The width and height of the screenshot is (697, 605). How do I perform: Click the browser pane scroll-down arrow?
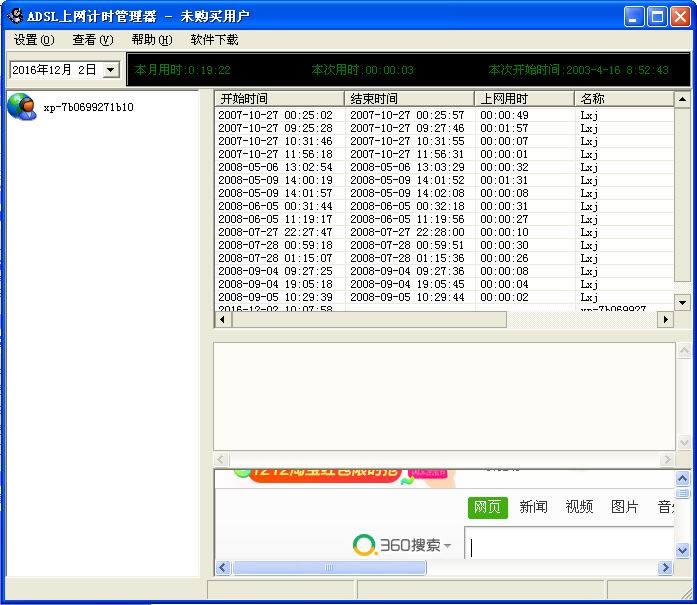coord(682,551)
